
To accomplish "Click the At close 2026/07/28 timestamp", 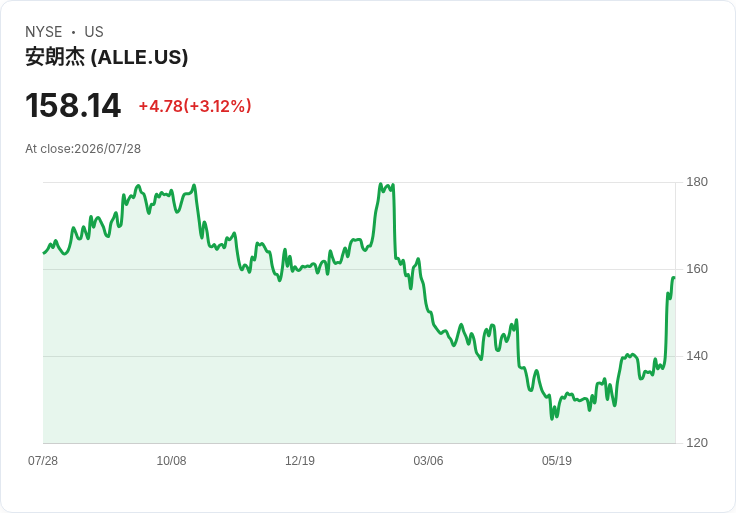I will tap(83, 149).
